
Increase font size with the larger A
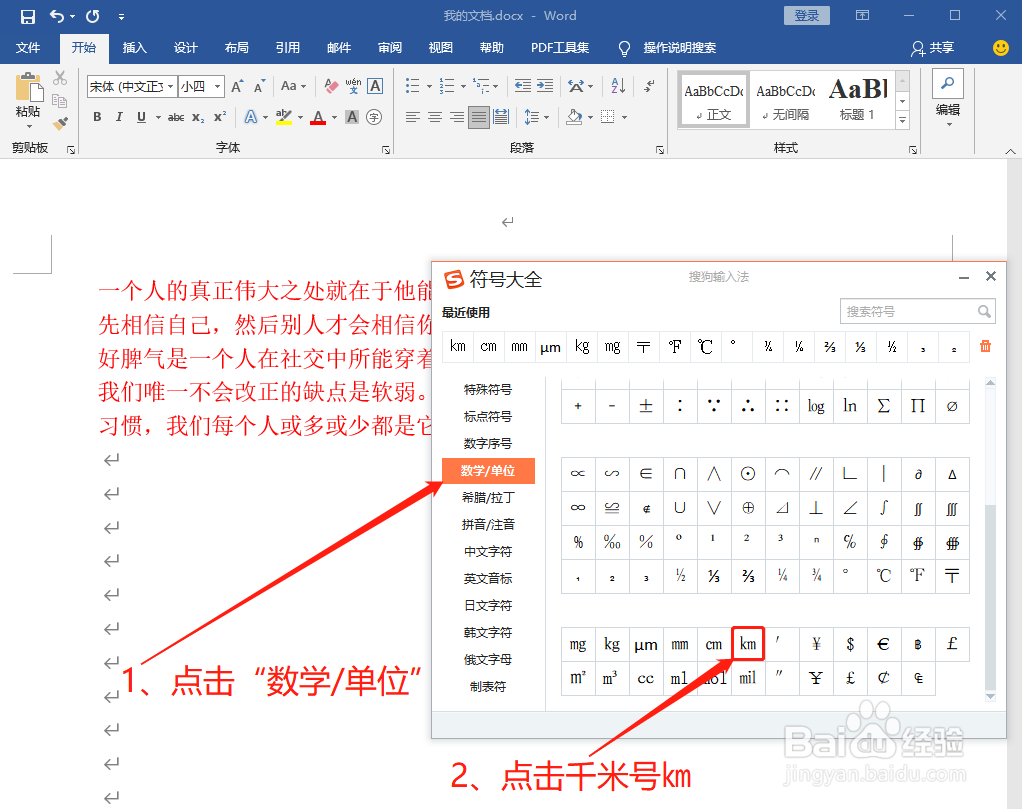[x=237, y=86]
